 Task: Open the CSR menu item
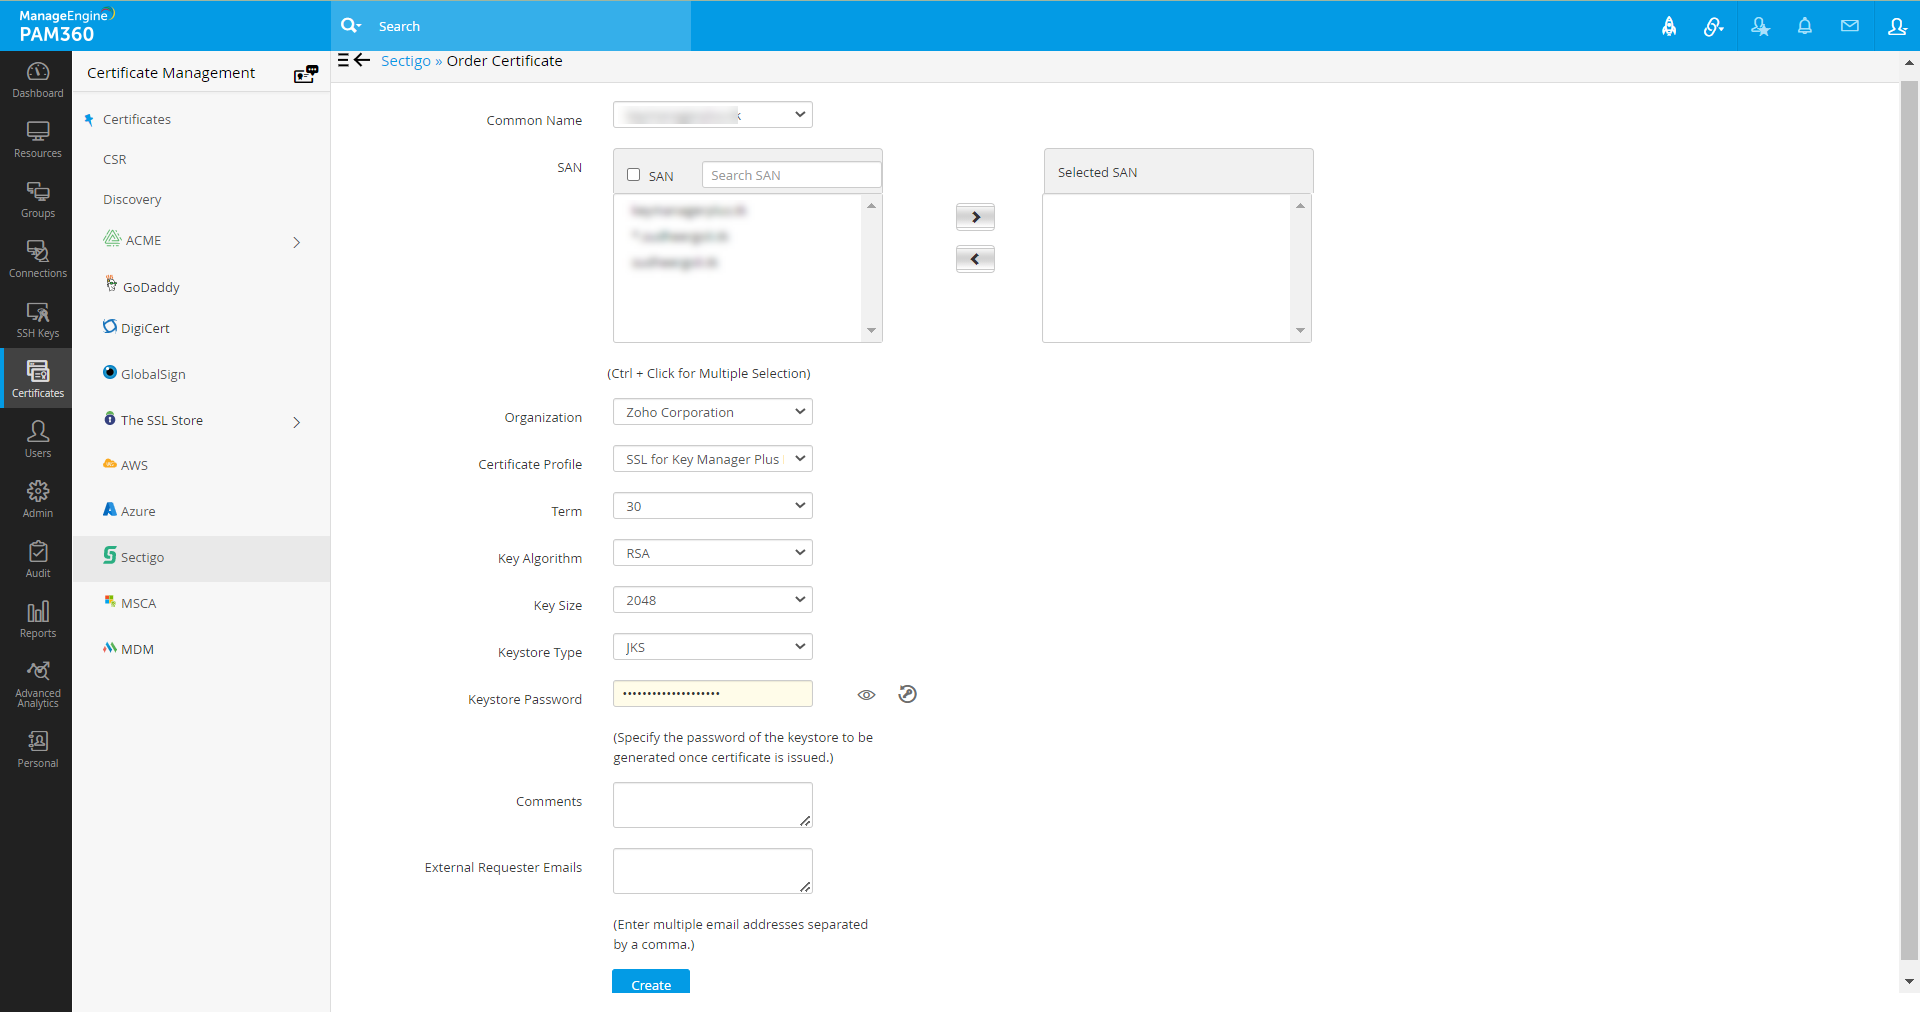pos(115,160)
